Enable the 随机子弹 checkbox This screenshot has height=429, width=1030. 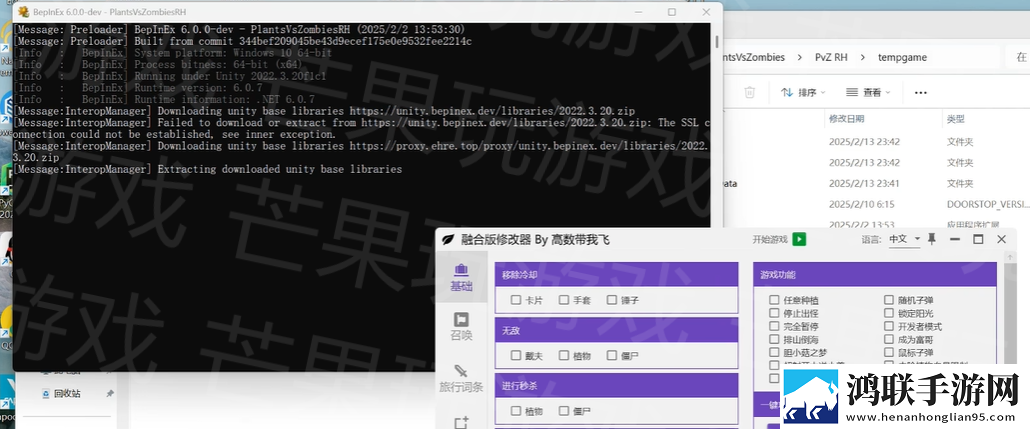[888, 300]
